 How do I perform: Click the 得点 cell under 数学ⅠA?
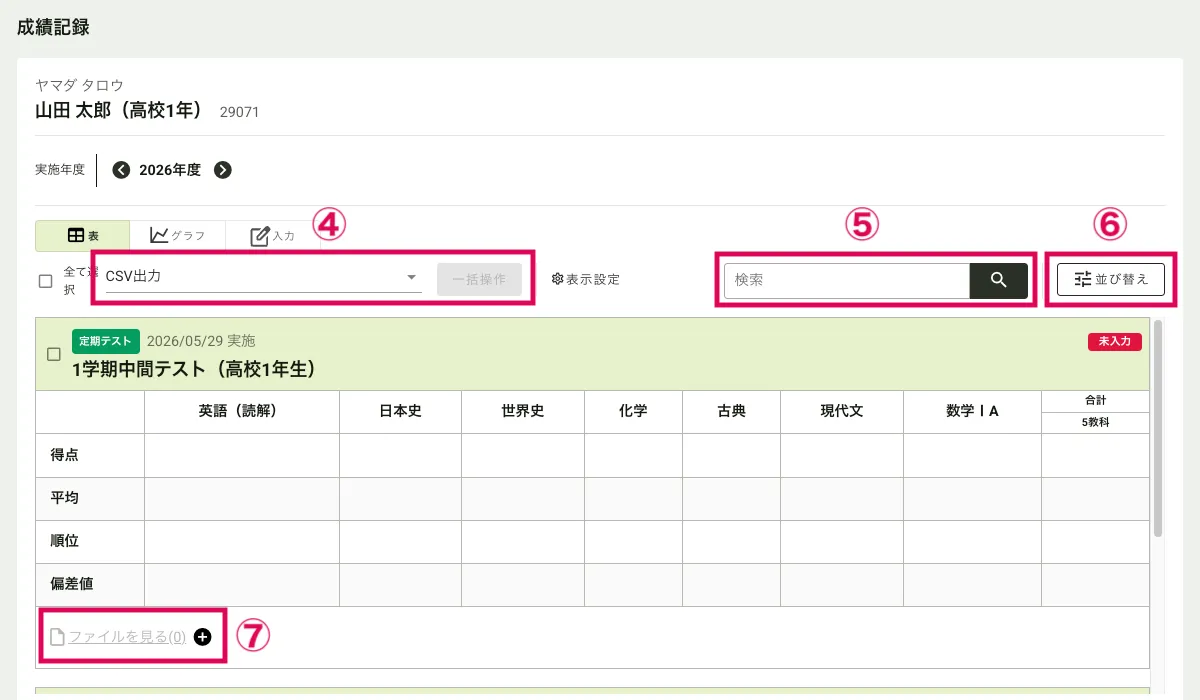tap(971, 455)
